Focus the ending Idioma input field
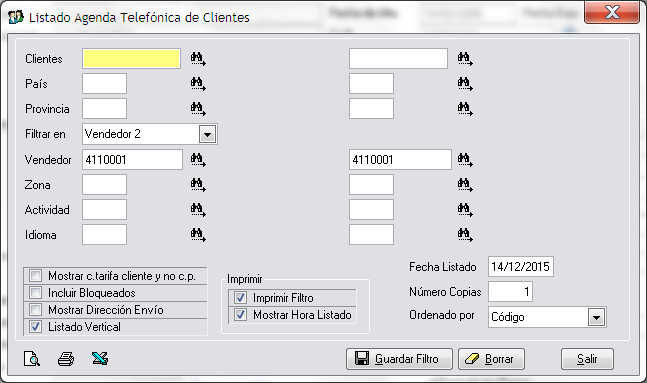The height and width of the screenshot is (383, 647). 371,235
